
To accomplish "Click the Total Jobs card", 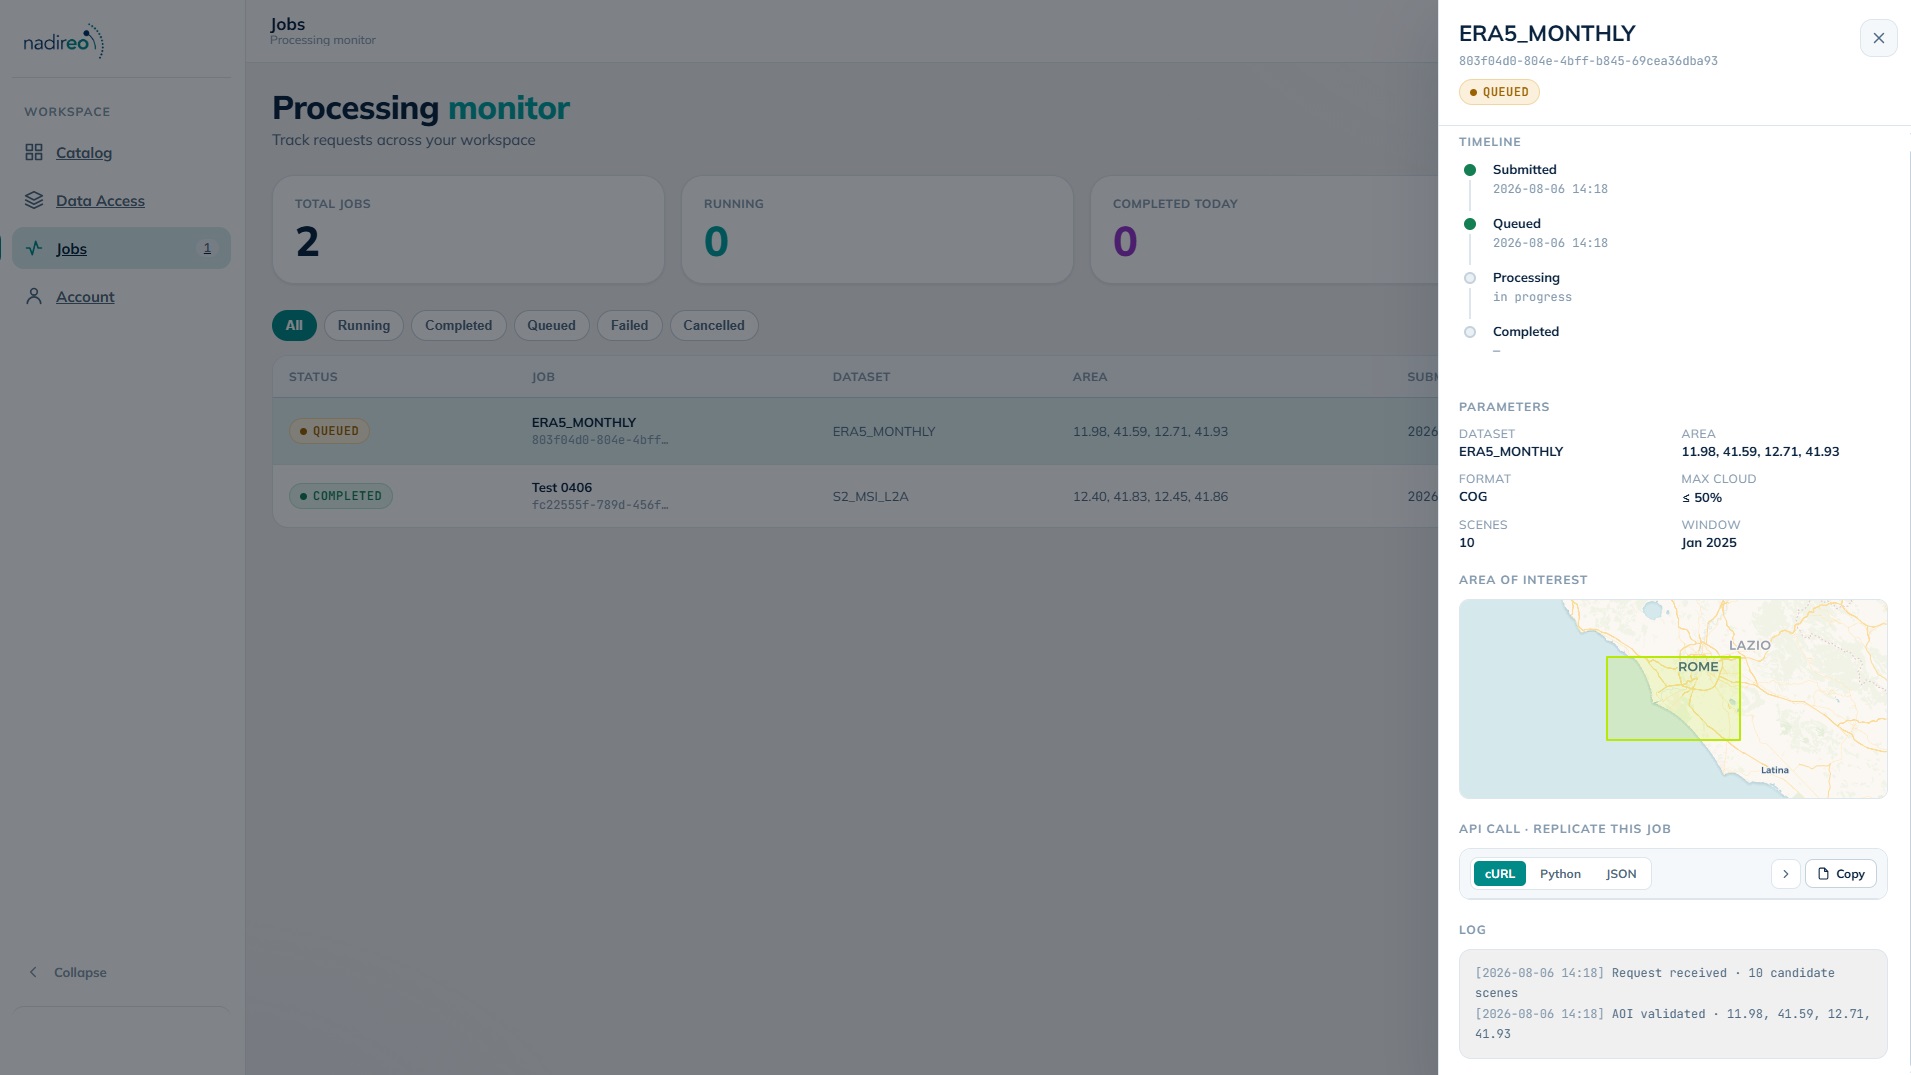I will 468,230.
